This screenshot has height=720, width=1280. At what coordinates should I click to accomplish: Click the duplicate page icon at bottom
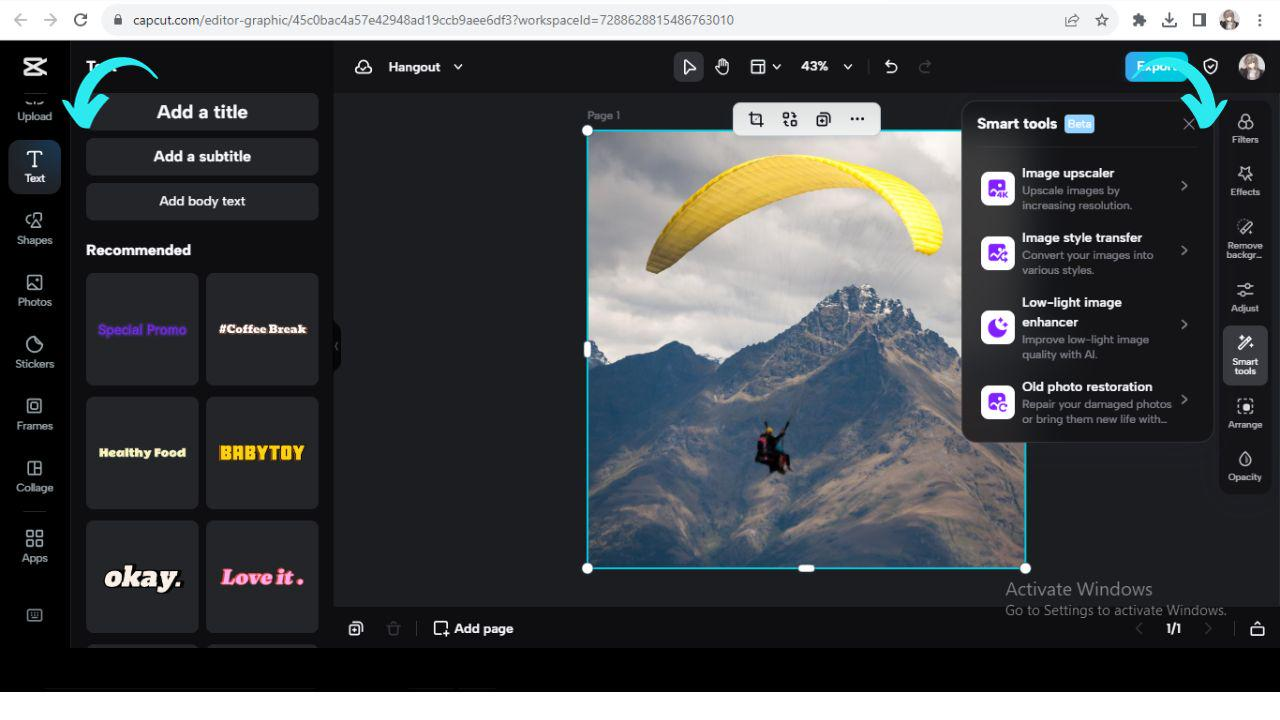(x=356, y=629)
